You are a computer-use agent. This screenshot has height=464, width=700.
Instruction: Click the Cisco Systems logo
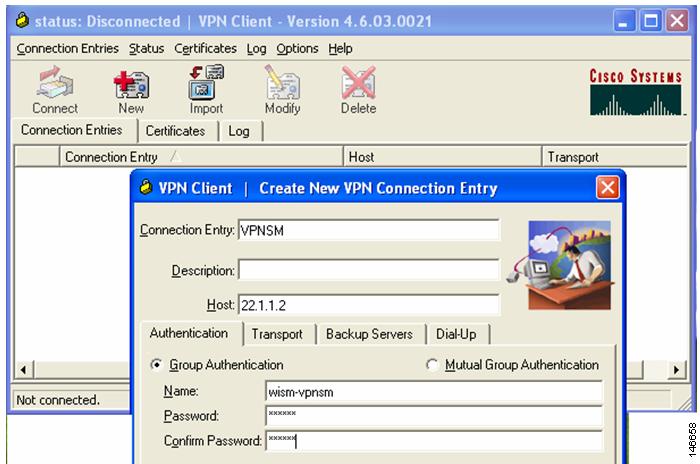636,92
